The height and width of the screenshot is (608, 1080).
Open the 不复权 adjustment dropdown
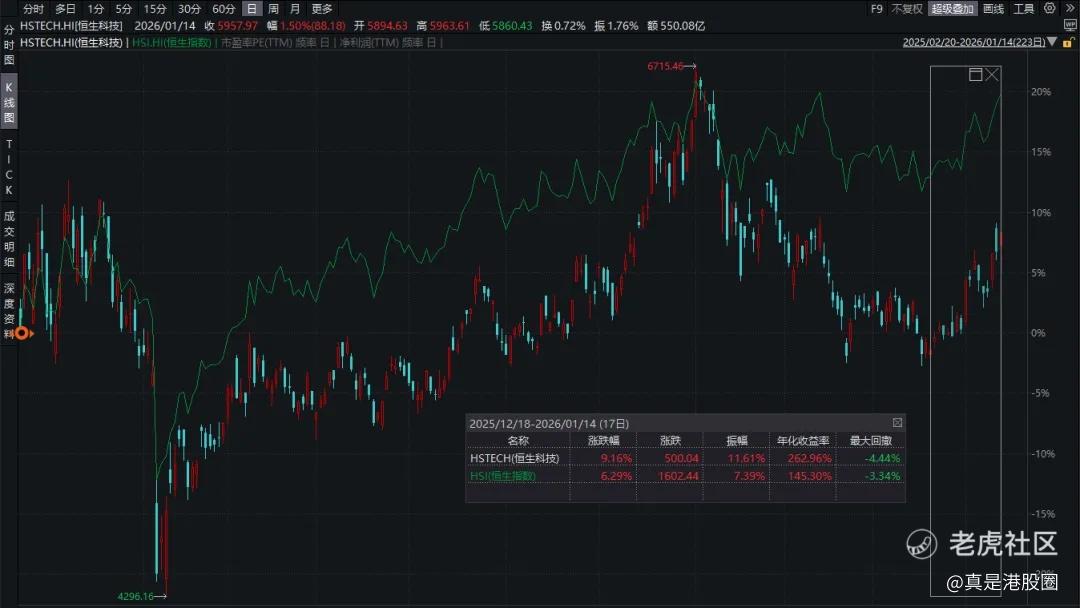pos(906,8)
